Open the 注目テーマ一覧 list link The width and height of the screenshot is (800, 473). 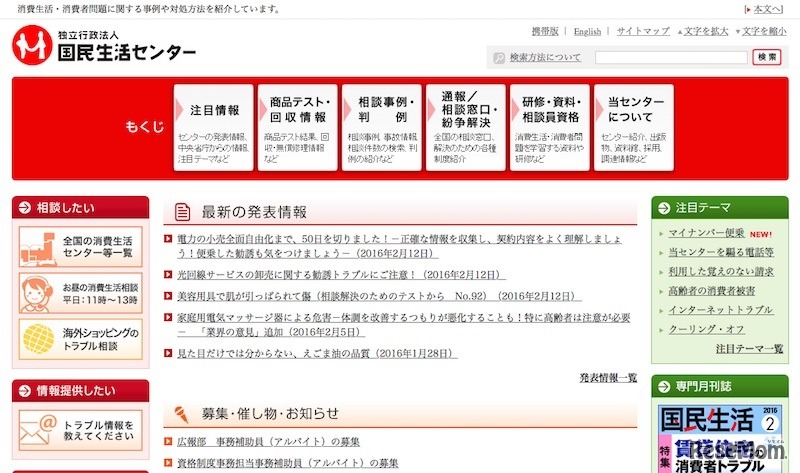point(749,348)
